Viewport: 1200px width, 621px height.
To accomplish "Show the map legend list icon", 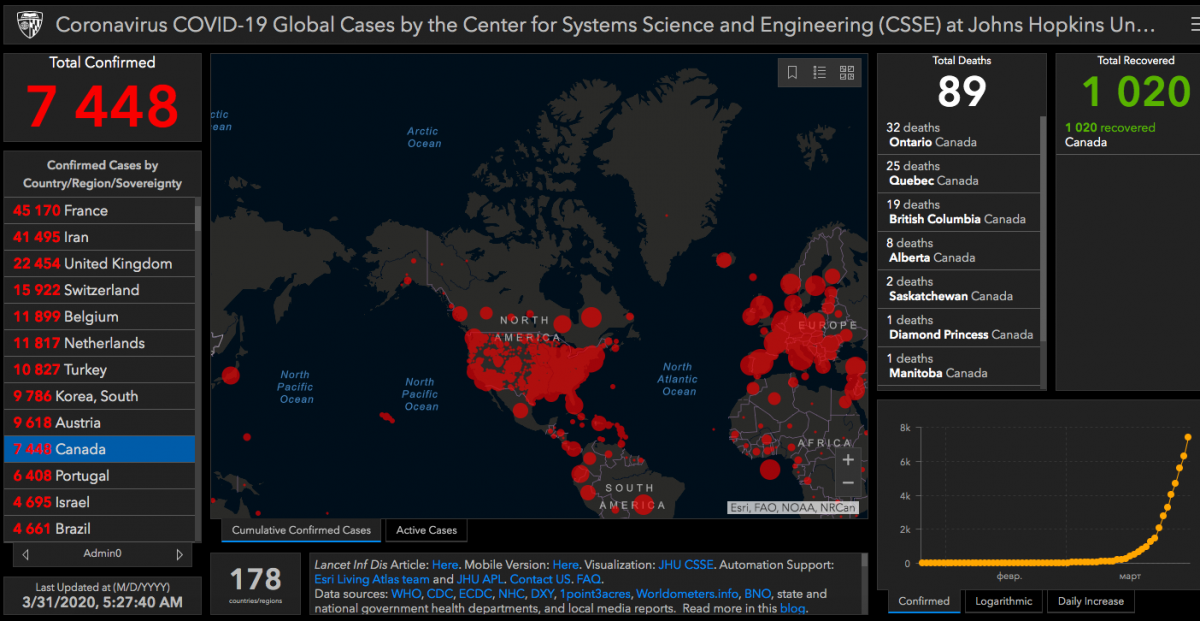I will [819, 72].
